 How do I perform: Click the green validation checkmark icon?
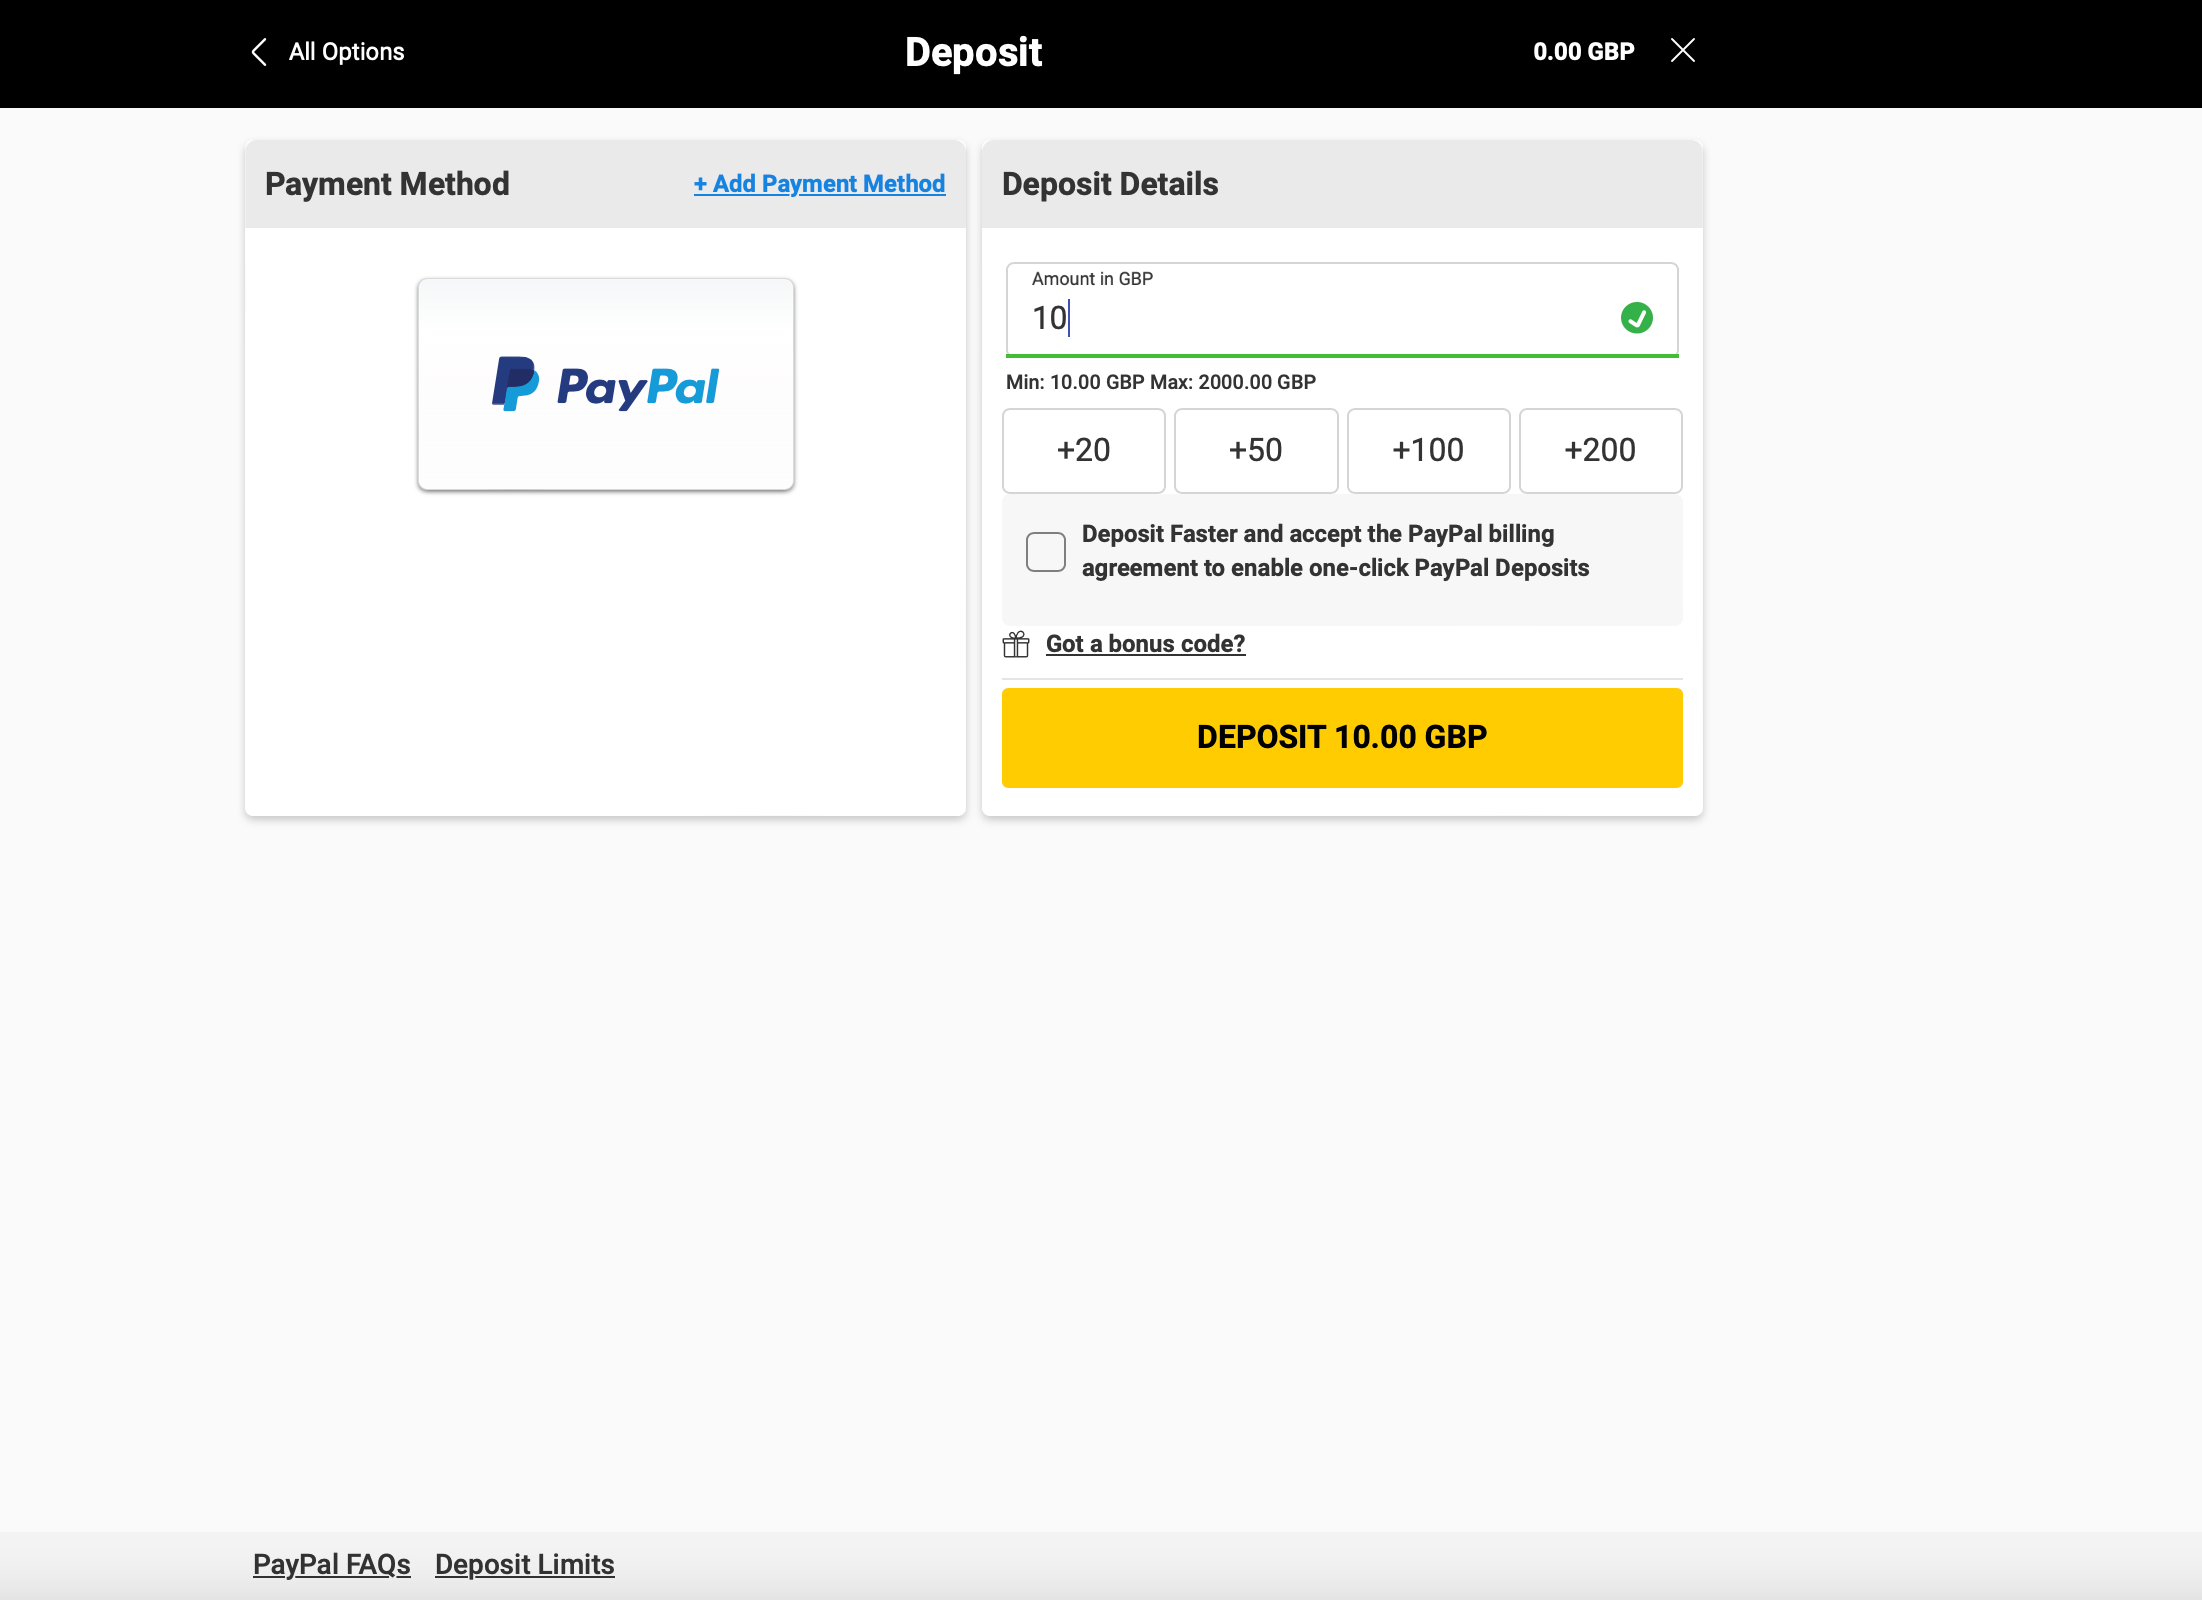pyautogui.click(x=1637, y=318)
